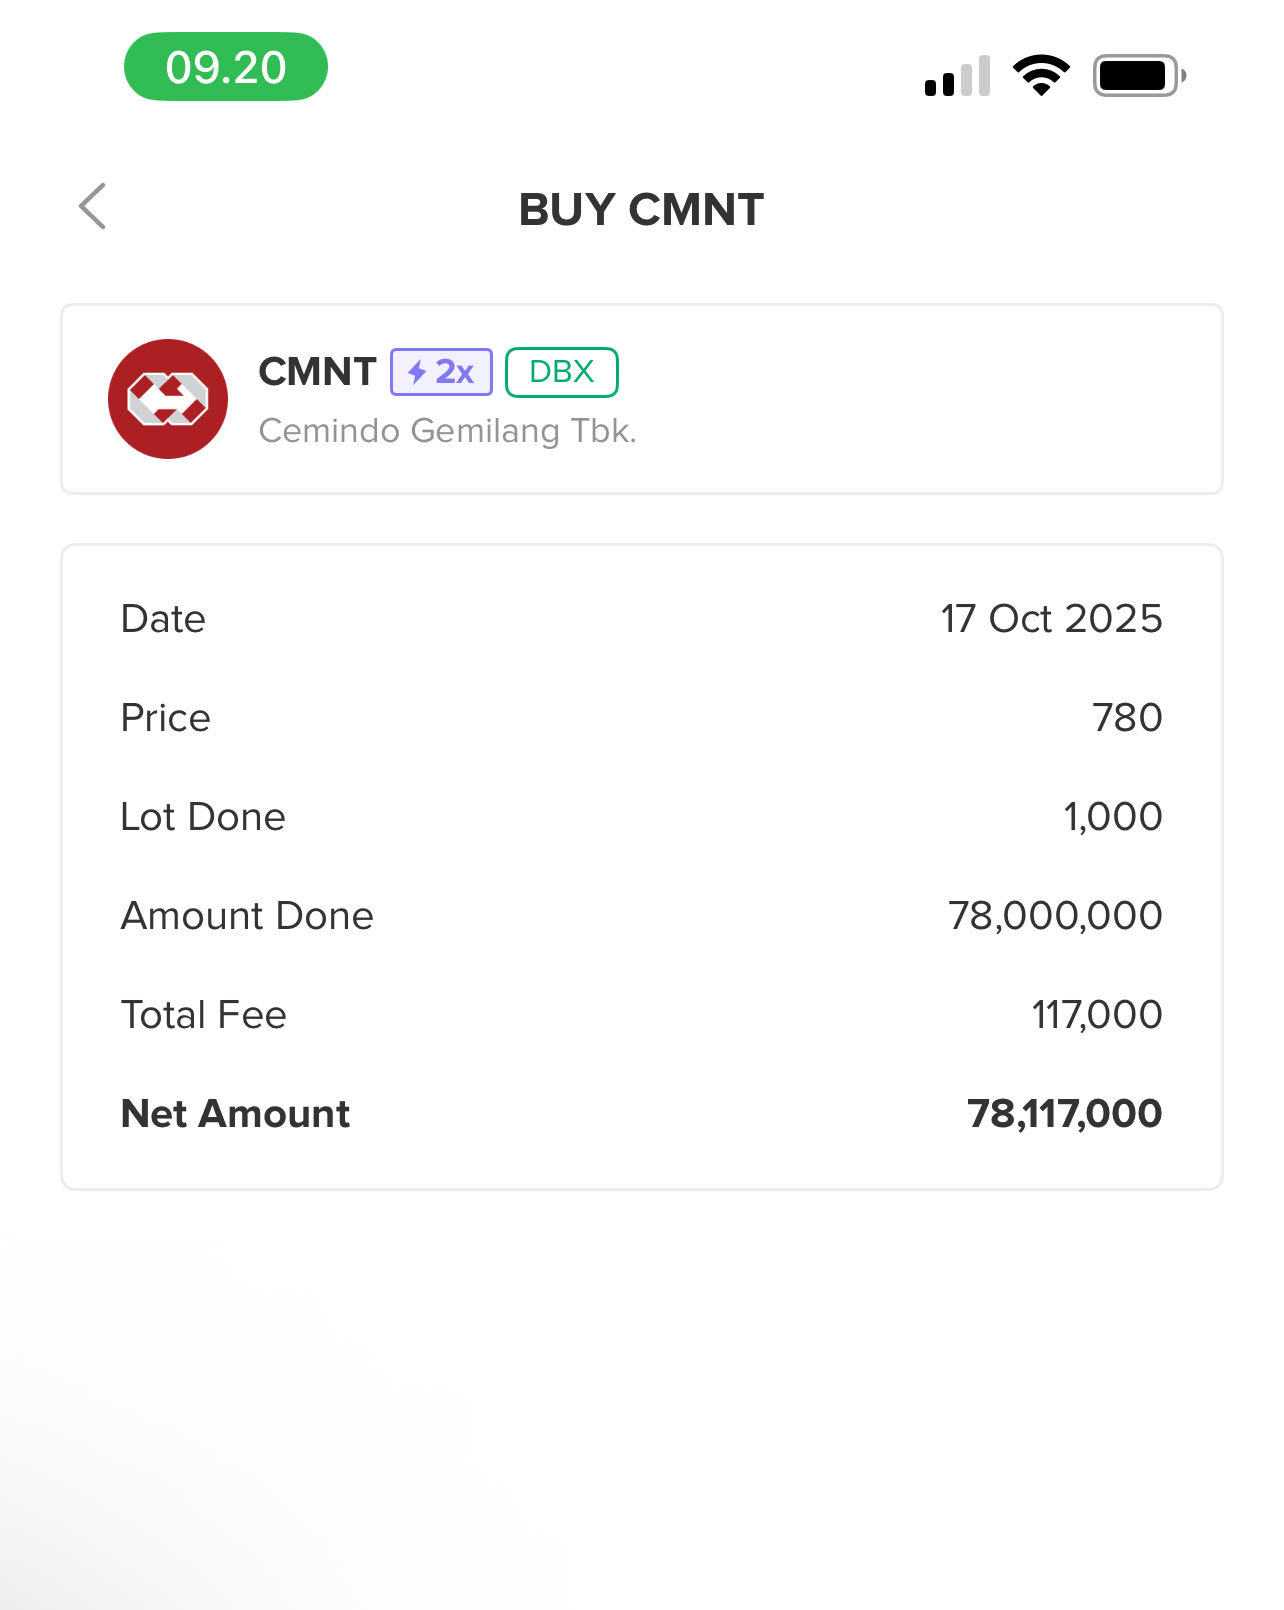Screen dimensions: 1284x1610
Task: Tap the Price value 780
Action: pyautogui.click(x=1126, y=718)
